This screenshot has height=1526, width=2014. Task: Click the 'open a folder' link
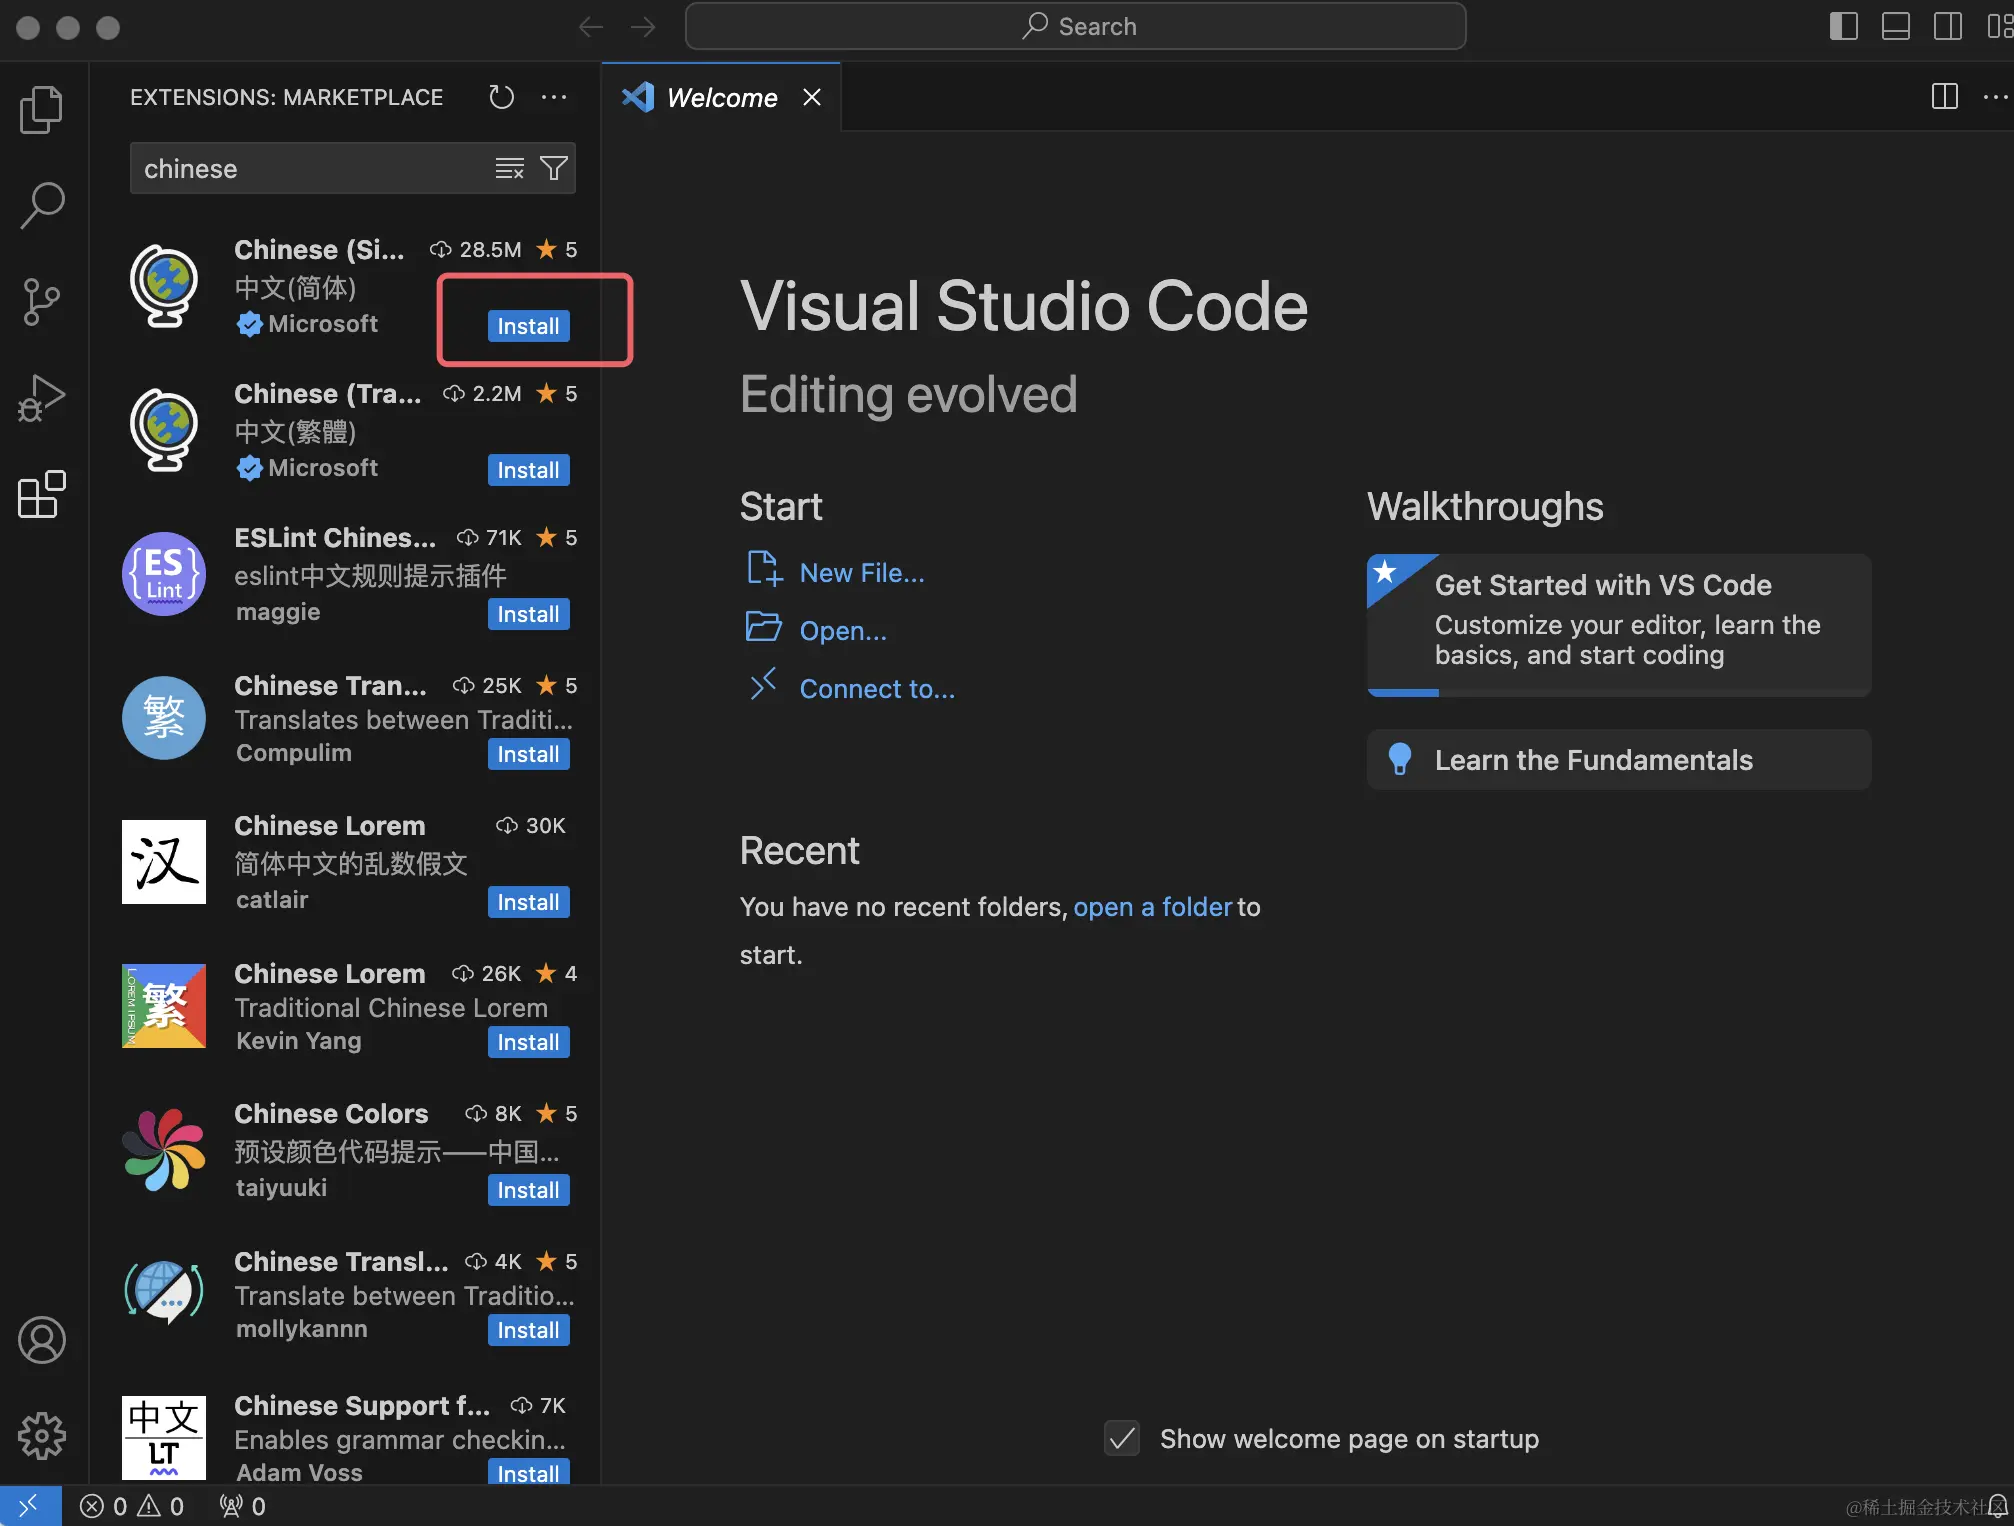coord(1152,907)
